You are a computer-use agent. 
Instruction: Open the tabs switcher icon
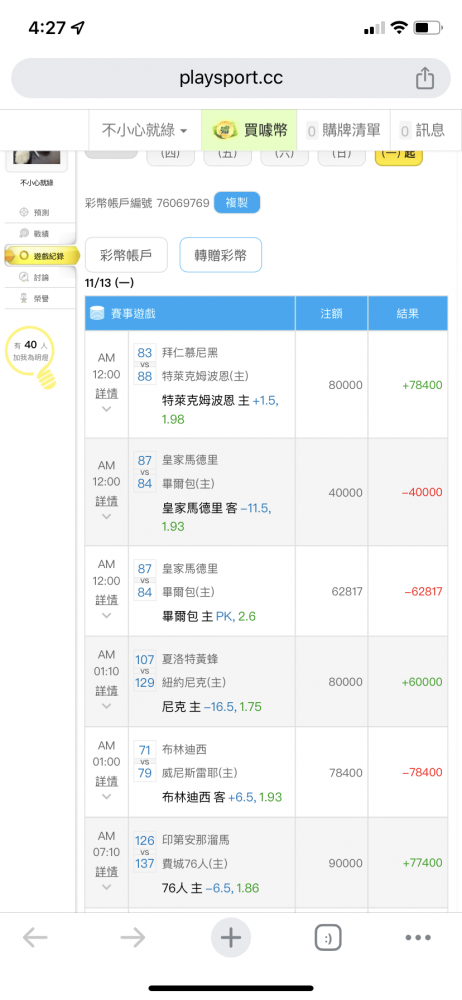click(x=327, y=938)
